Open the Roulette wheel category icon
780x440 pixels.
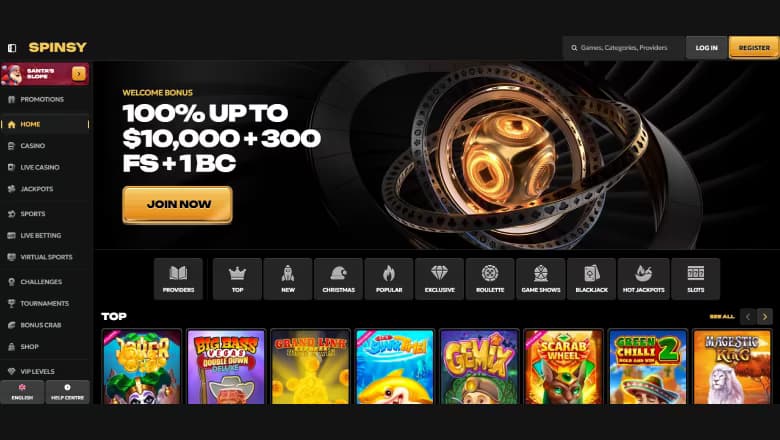click(x=490, y=279)
